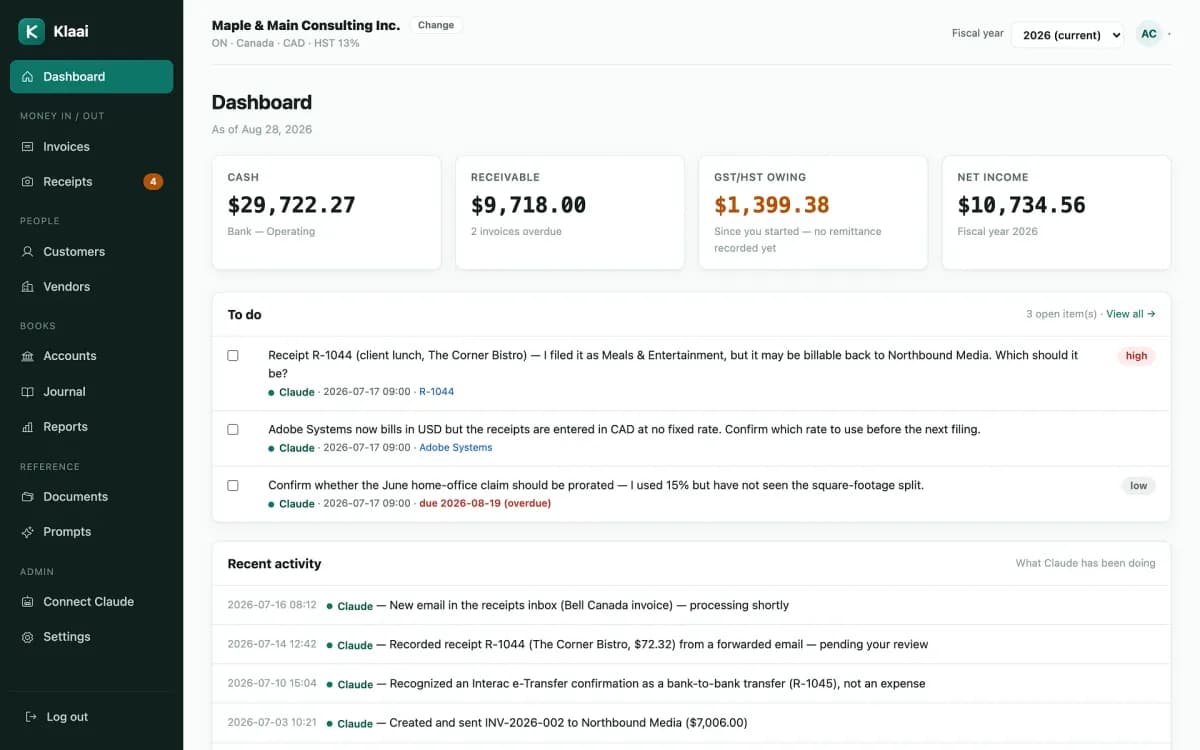This screenshot has width=1200, height=750.
Task: Click the Accounts bank icon
Action: tap(28, 356)
